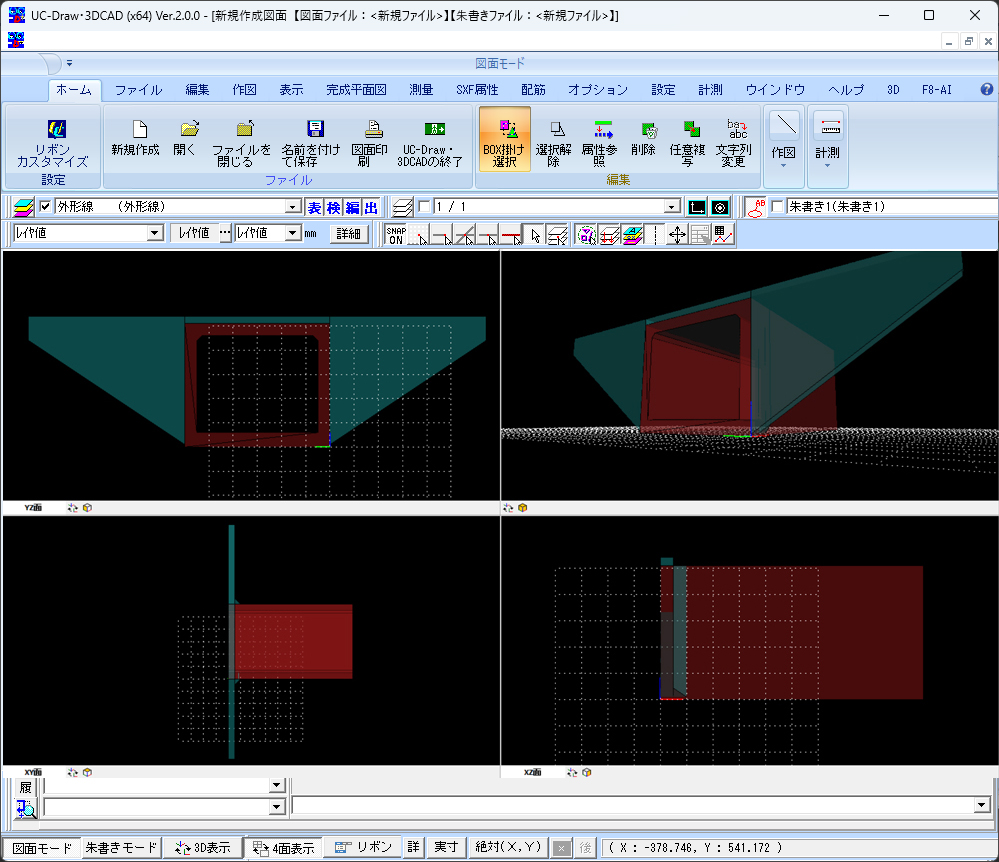Switch to the 作図 ribbon tab
This screenshot has width=999, height=862.
click(244, 90)
